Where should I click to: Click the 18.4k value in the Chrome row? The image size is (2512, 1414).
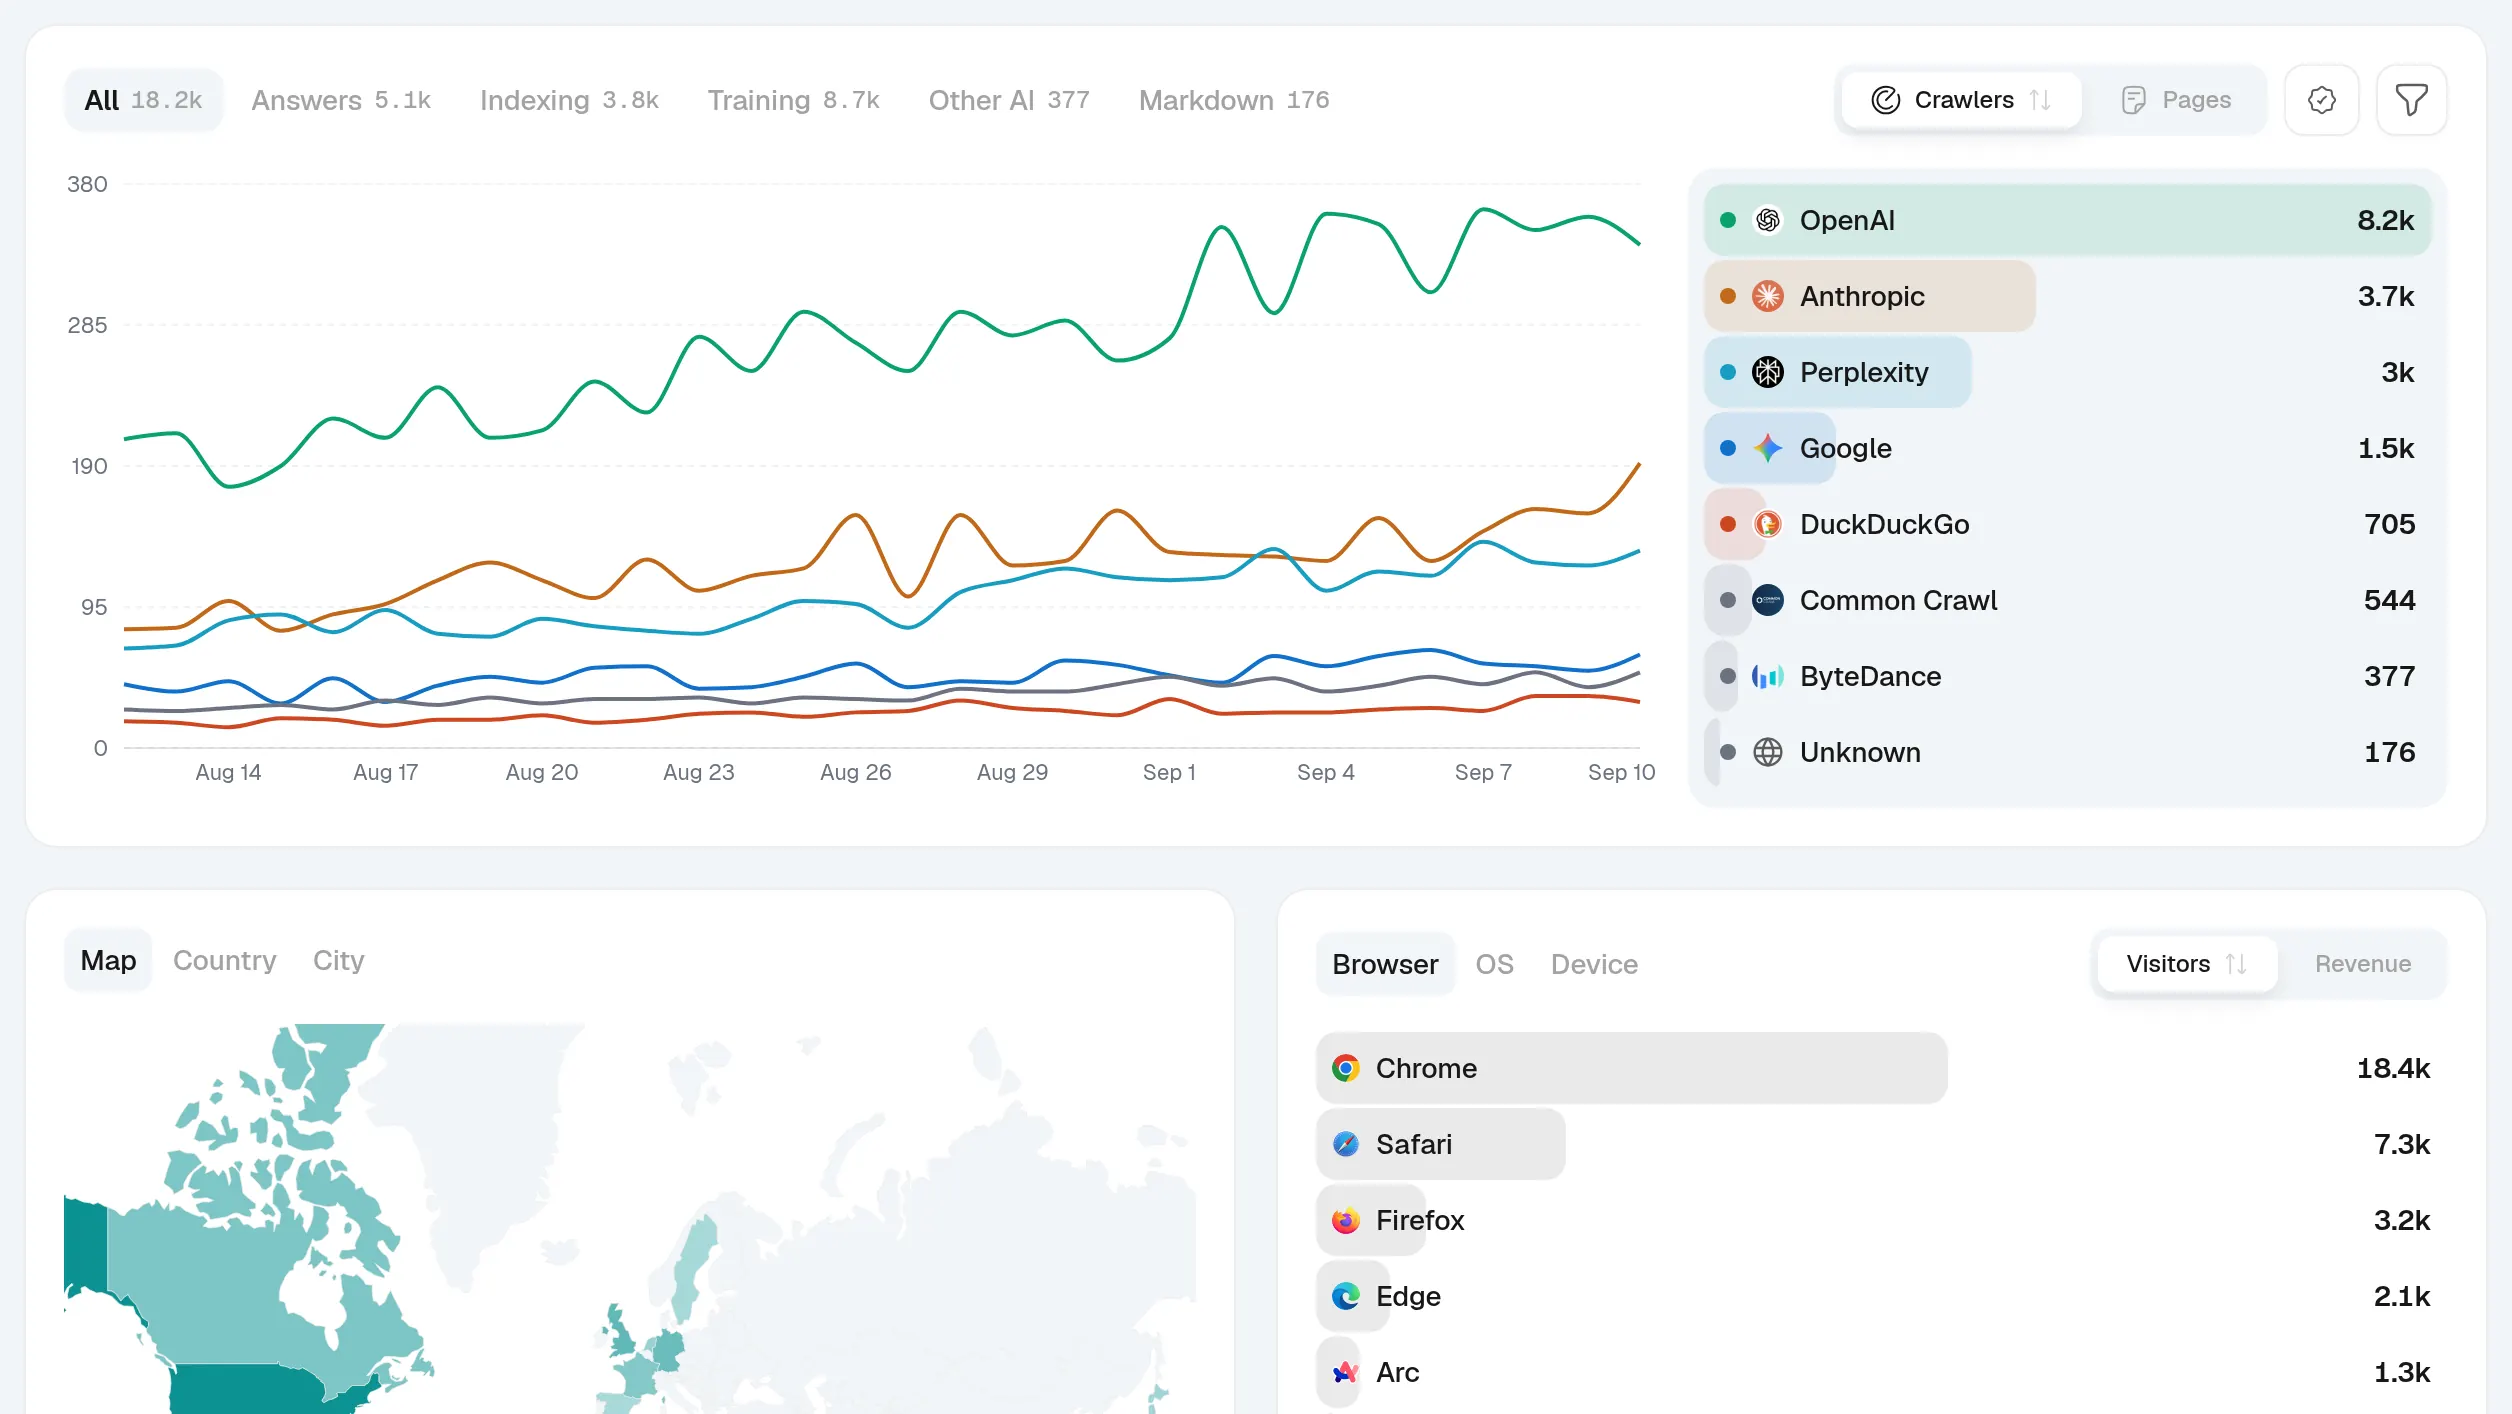tap(2392, 1068)
